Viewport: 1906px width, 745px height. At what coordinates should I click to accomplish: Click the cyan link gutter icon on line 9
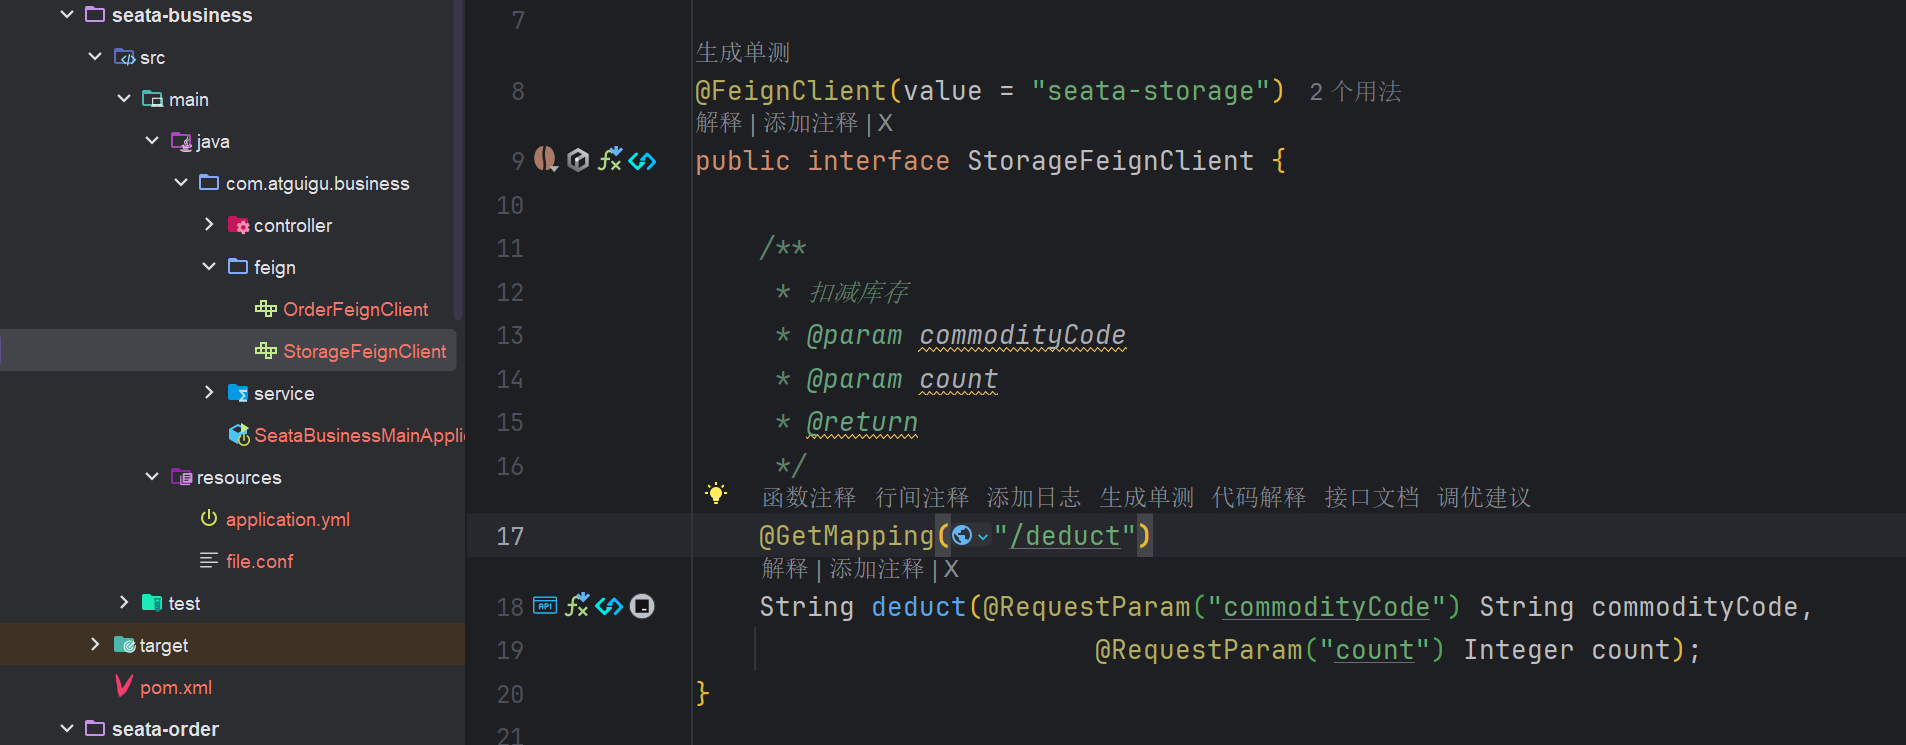643,160
